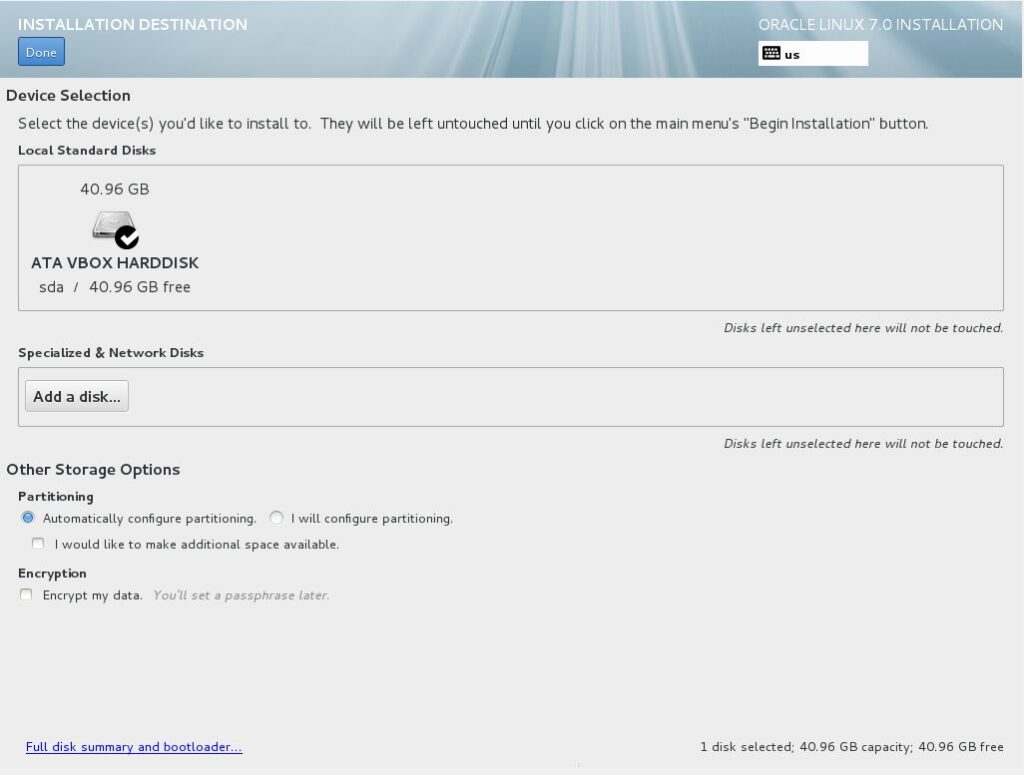1024x775 pixels.
Task: Select Automatically configure partitioning radio button
Action: pyautogui.click(x=27, y=518)
